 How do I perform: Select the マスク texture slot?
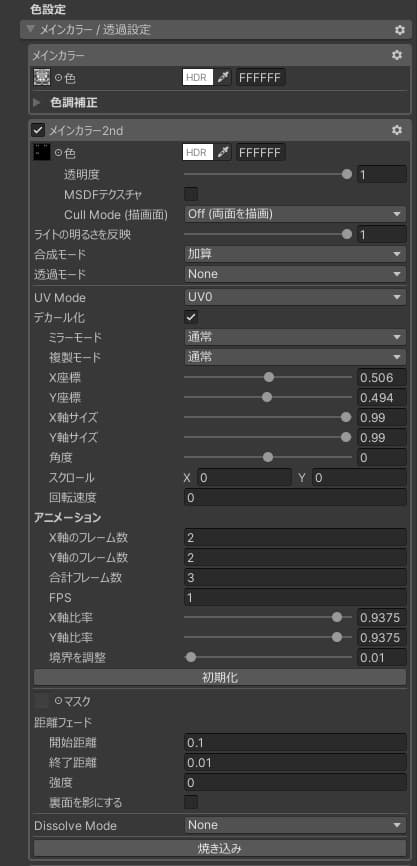tap(41, 701)
